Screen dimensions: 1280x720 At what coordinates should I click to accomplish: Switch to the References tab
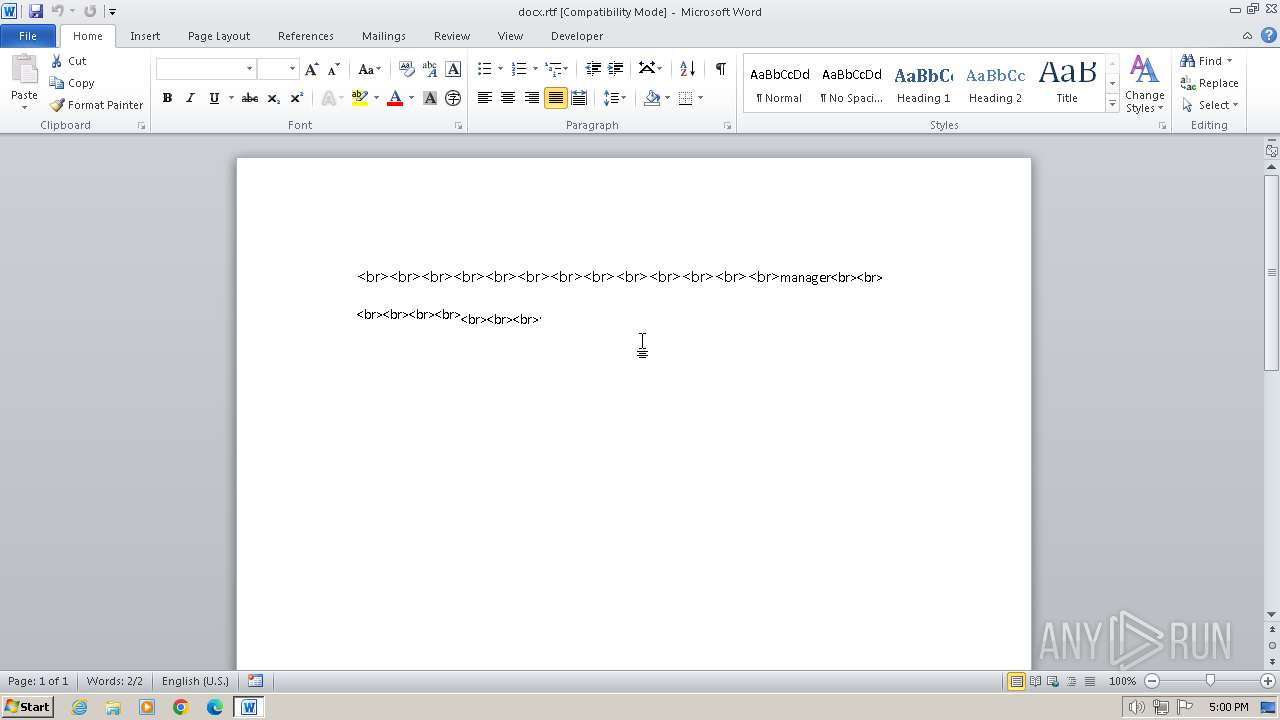click(306, 35)
